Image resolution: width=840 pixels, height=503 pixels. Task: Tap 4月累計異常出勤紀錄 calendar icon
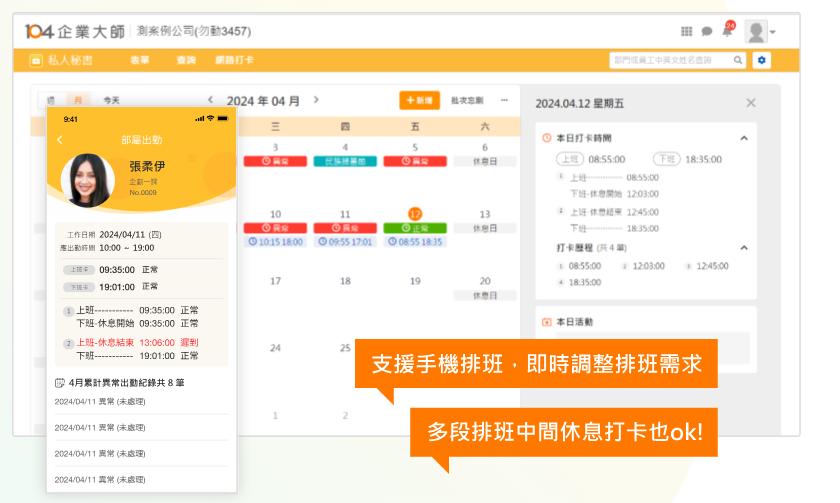coord(59,382)
